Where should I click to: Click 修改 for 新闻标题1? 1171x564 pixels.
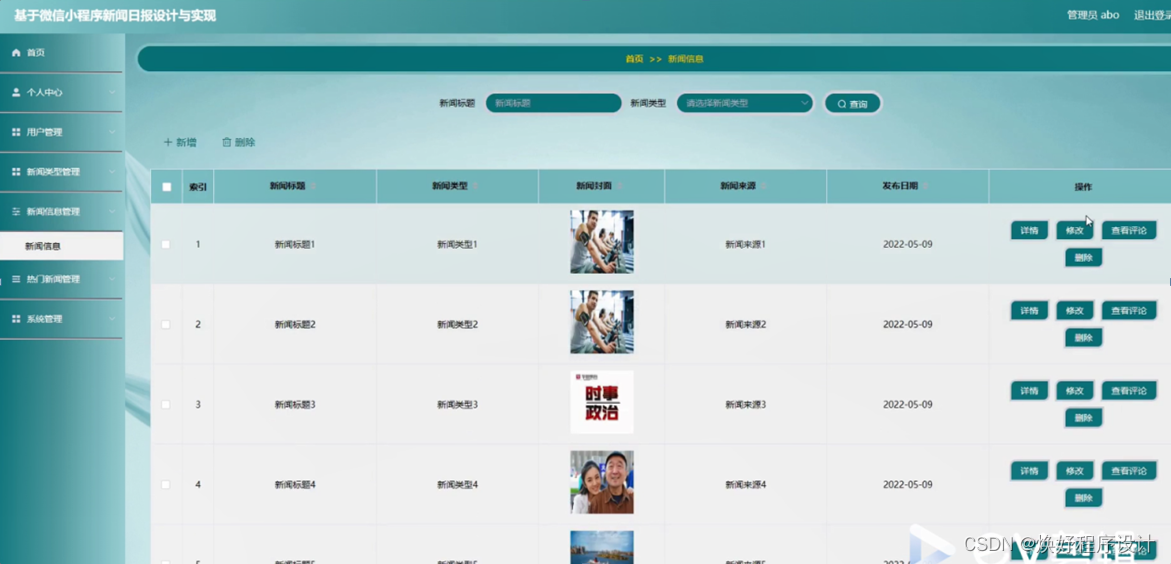pos(1075,230)
